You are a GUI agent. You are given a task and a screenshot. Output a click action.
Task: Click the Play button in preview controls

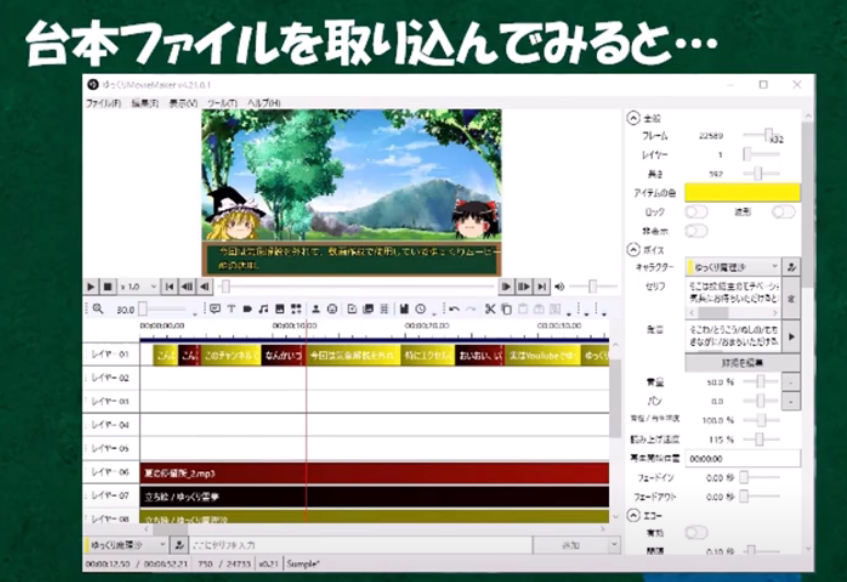tap(91, 287)
